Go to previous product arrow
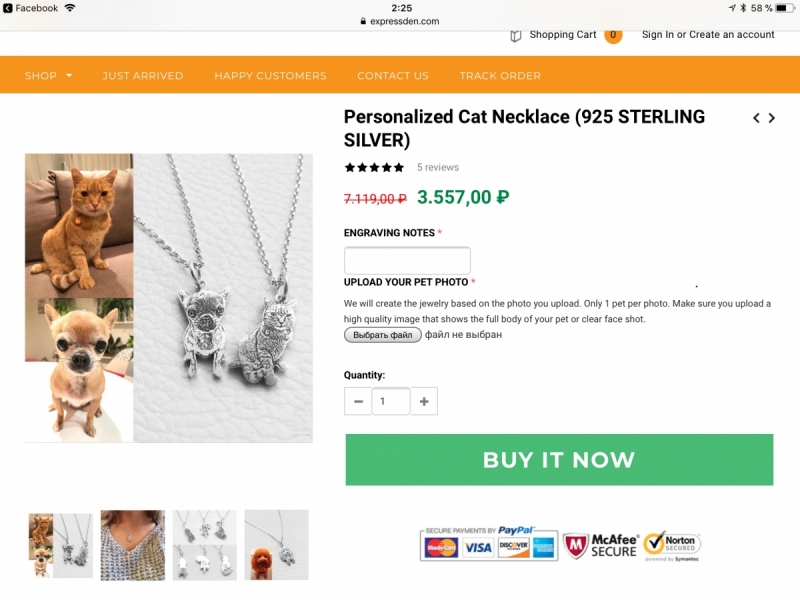 tap(757, 118)
